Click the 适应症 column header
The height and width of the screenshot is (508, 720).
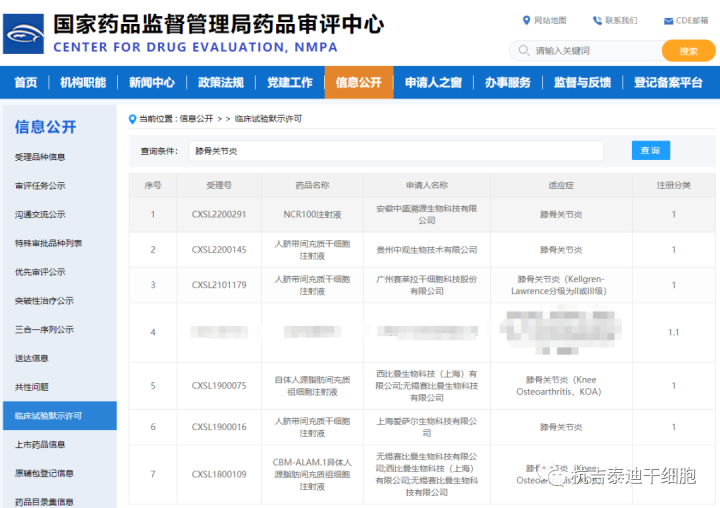[x=561, y=185]
